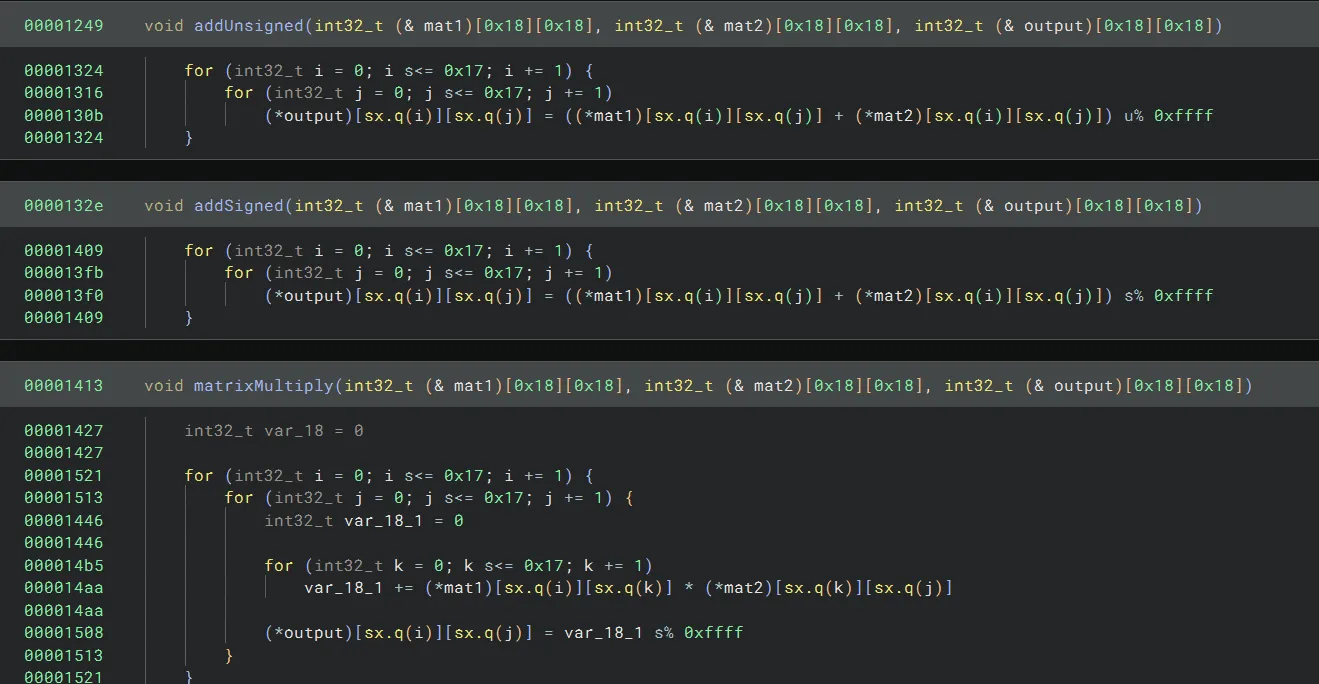Click the 'for' keyword of the k loop
This screenshot has height=684, width=1319.
[x=279, y=566]
